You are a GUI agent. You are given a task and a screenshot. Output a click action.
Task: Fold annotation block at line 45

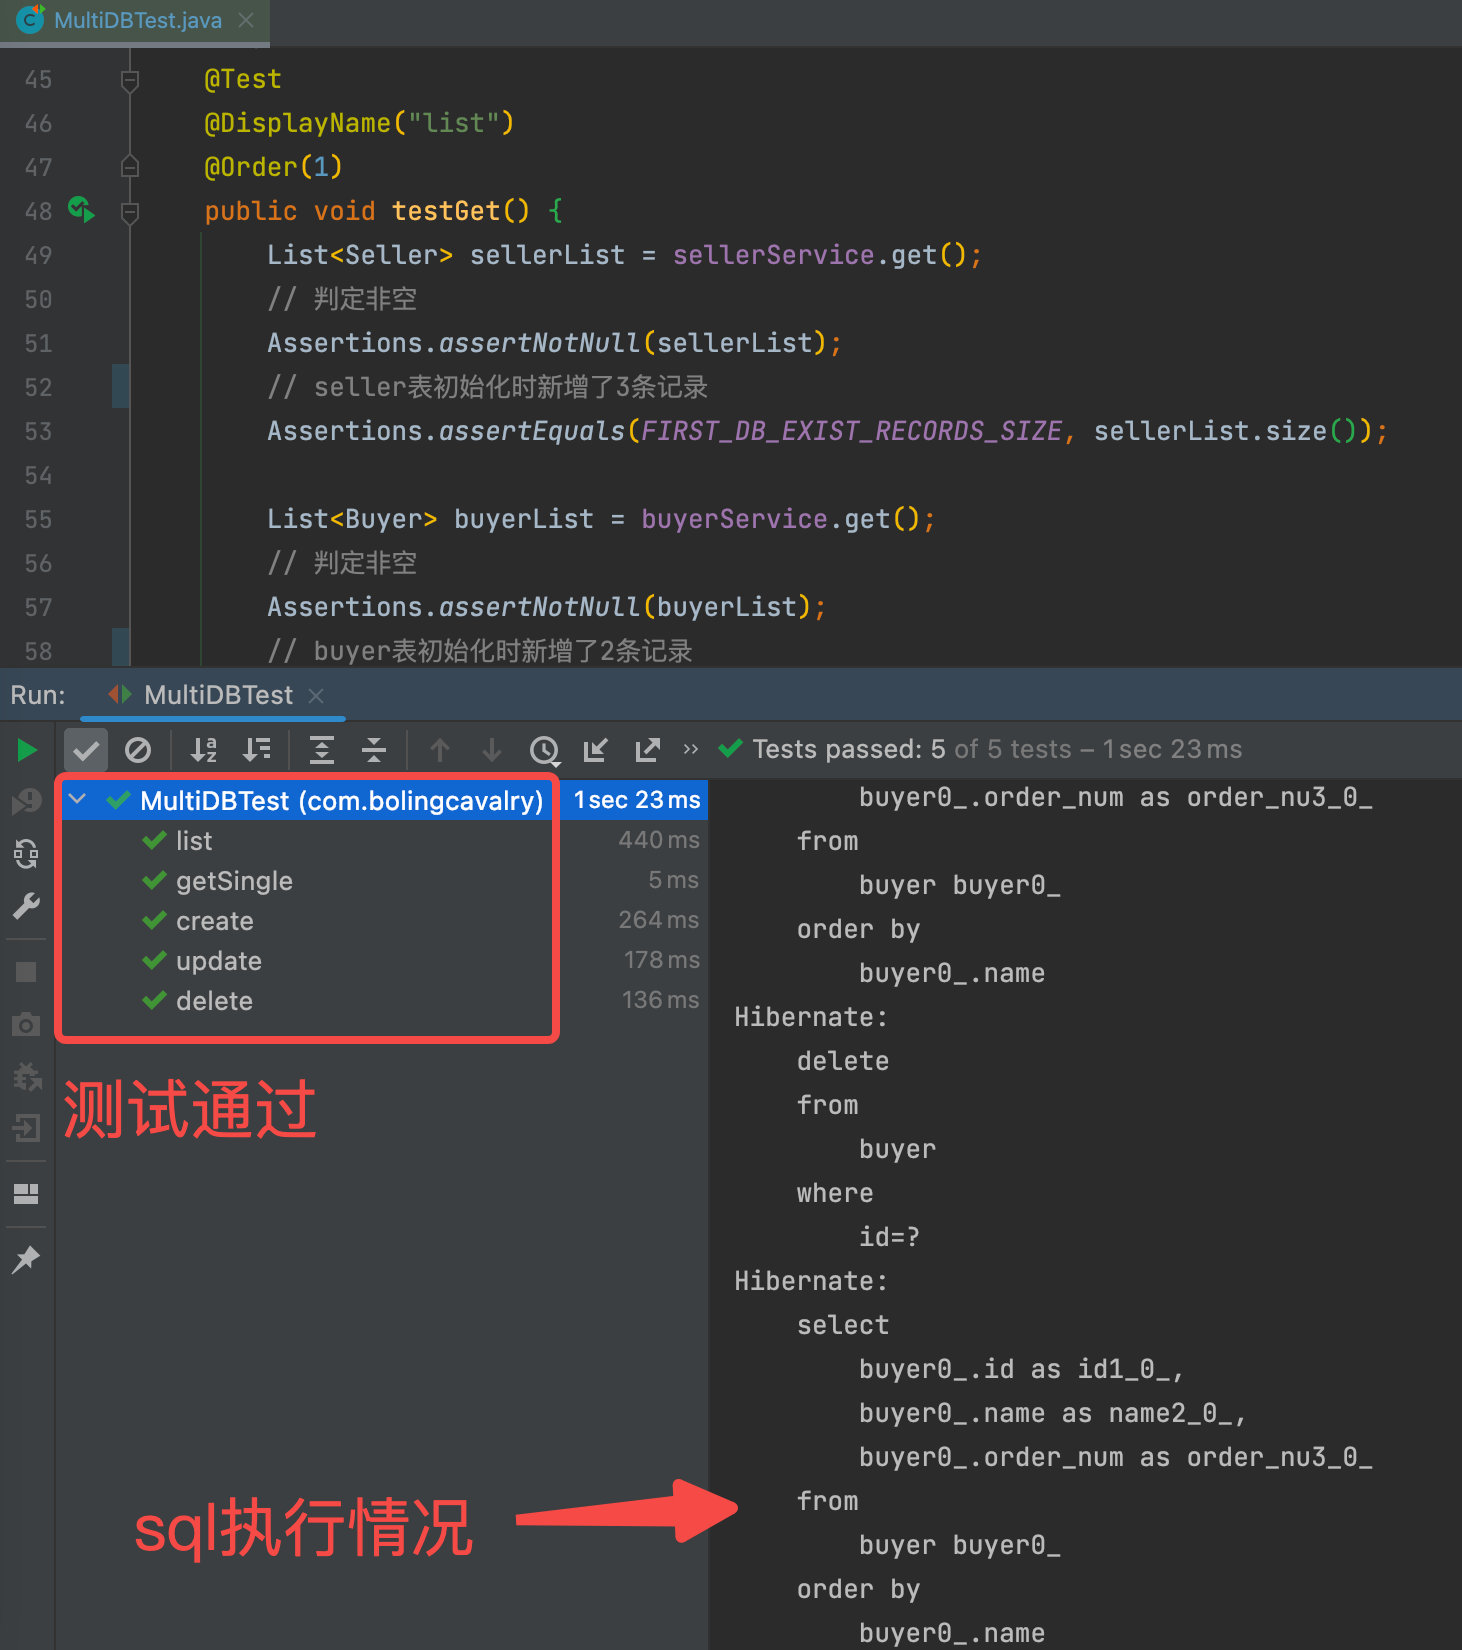point(129,79)
